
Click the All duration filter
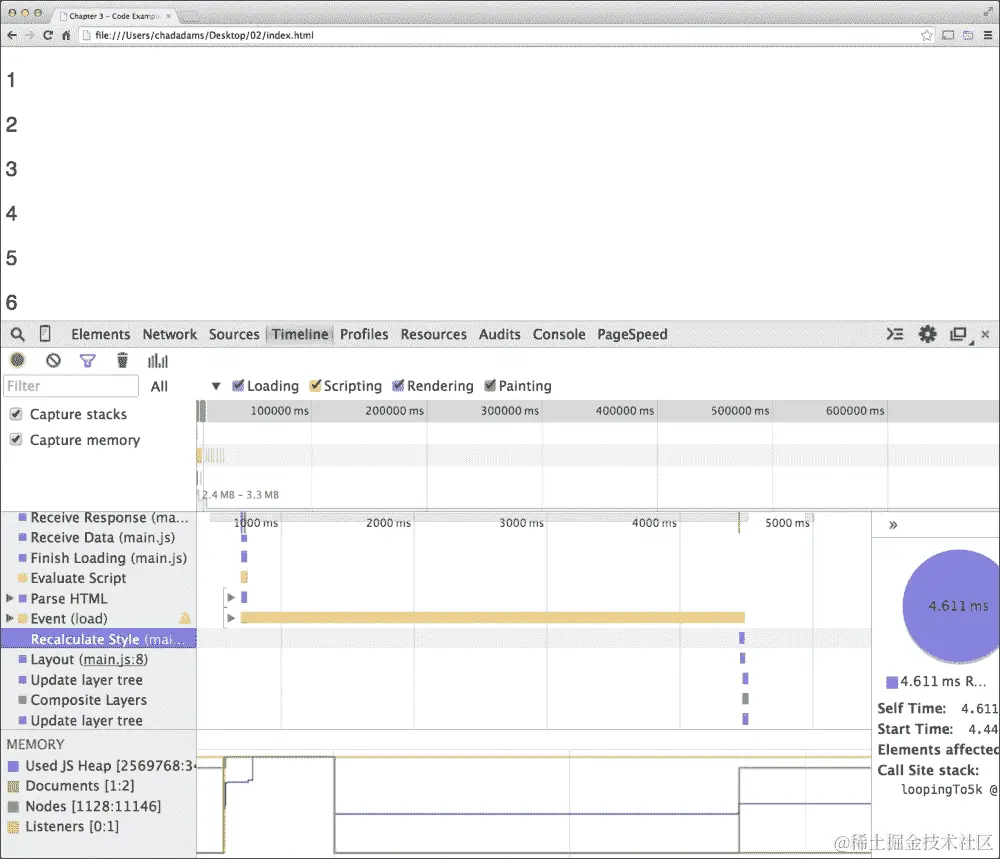click(159, 386)
